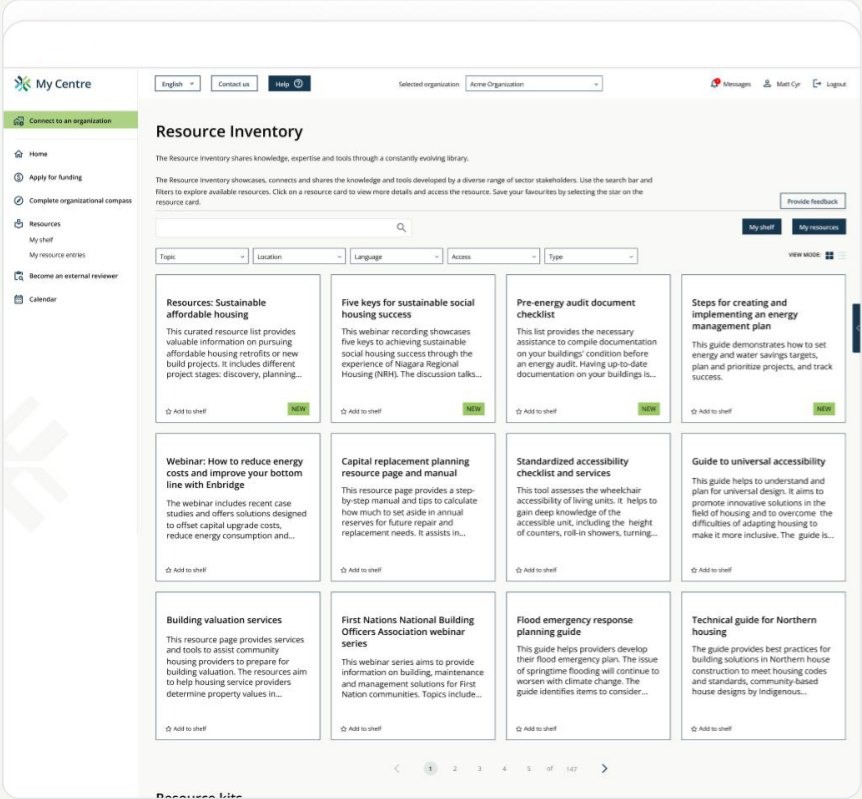The width and height of the screenshot is (862, 799).
Task: Star the Sustainable affordable housing card
Action: coord(169,411)
